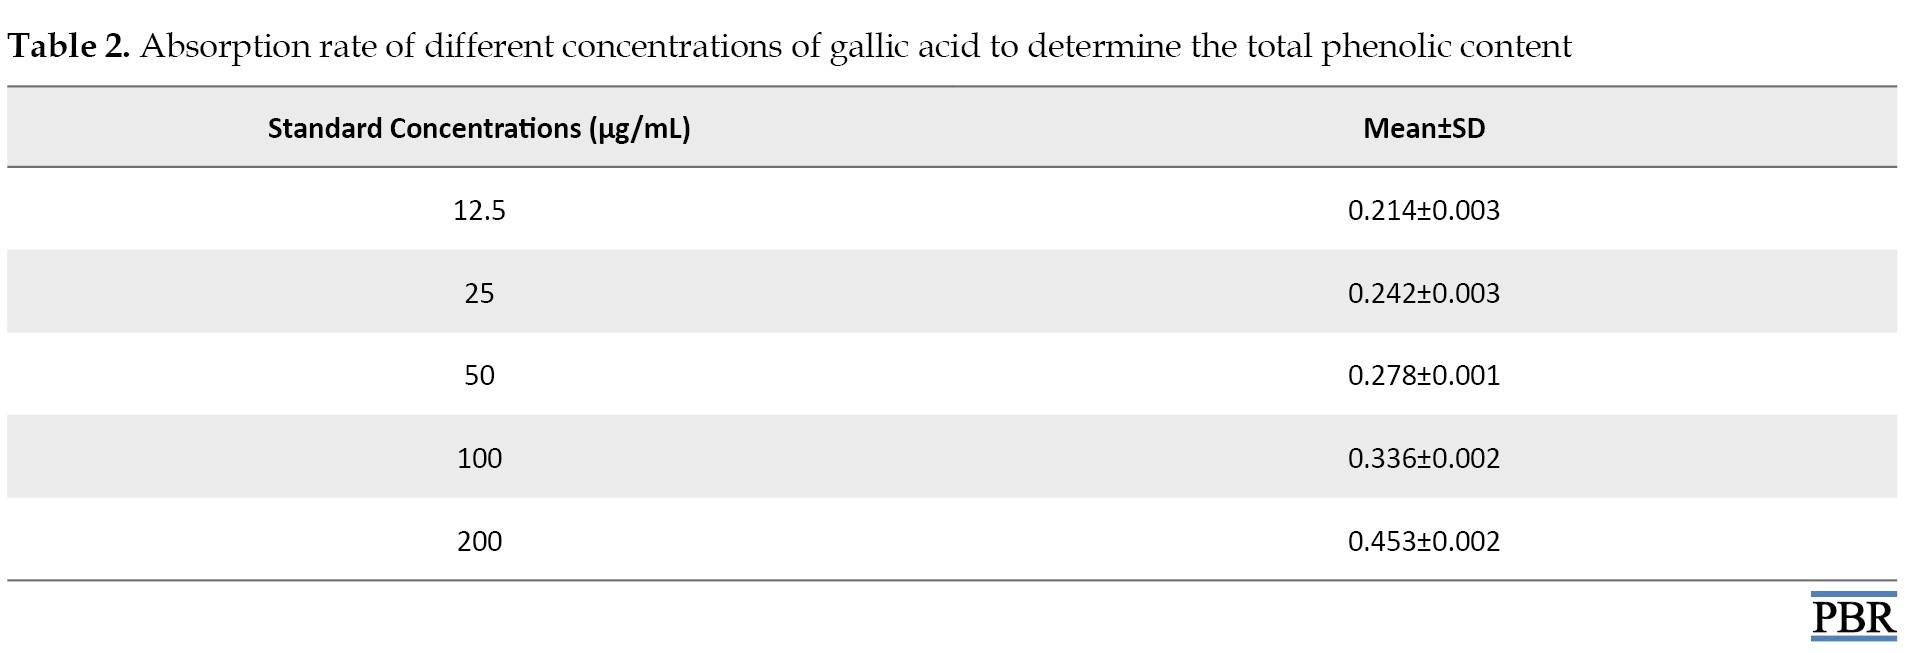
Task: Click the PBR logo
Action: [x=1853, y=616]
